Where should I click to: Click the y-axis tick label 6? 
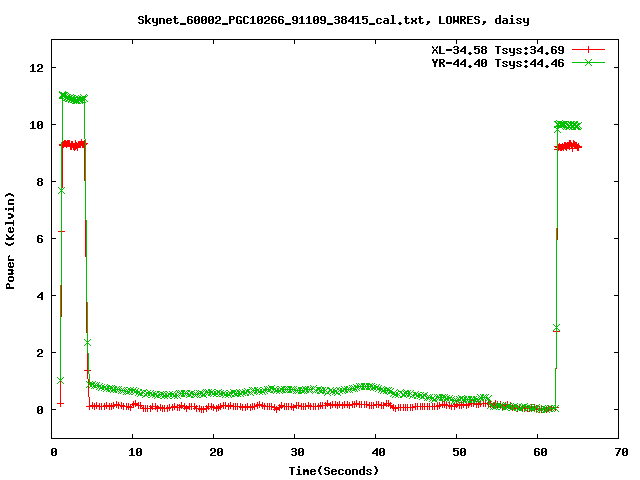[40, 239]
